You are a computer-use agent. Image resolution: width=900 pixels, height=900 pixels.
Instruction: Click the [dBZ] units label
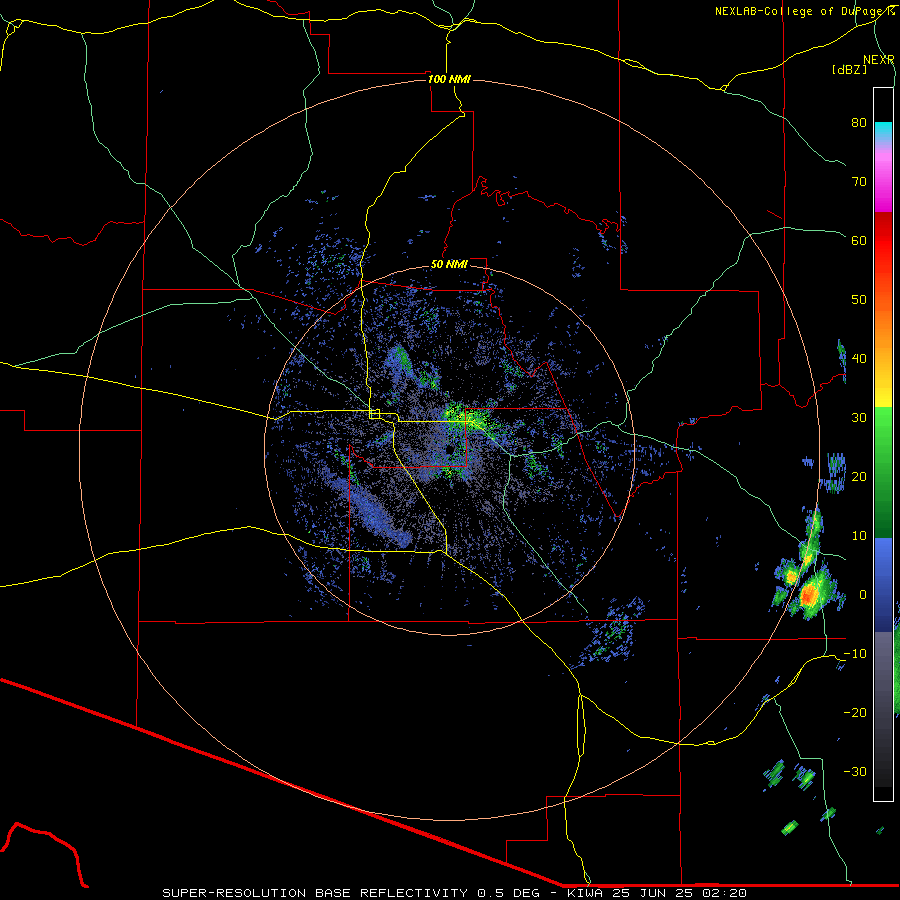(x=849, y=69)
